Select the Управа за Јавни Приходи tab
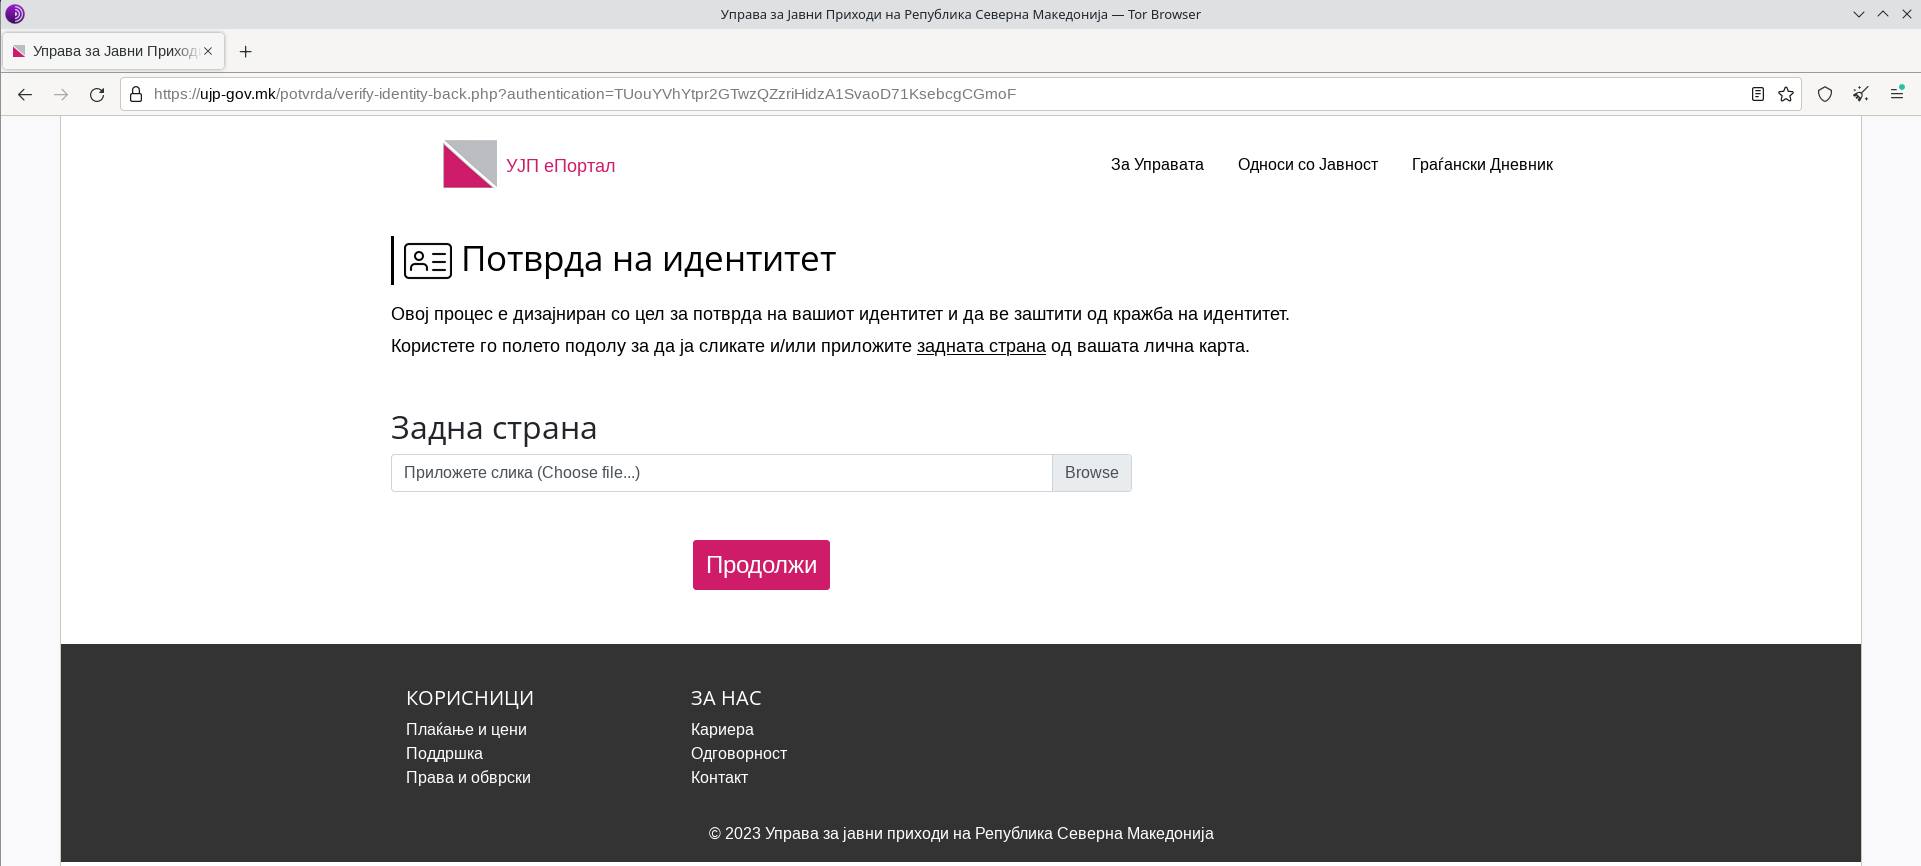Screen dimensions: 1921x866 [110, 51]
